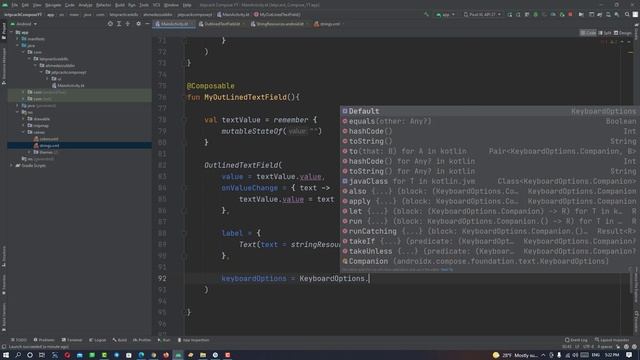Select the Default completion suggestion

[490, 111]
